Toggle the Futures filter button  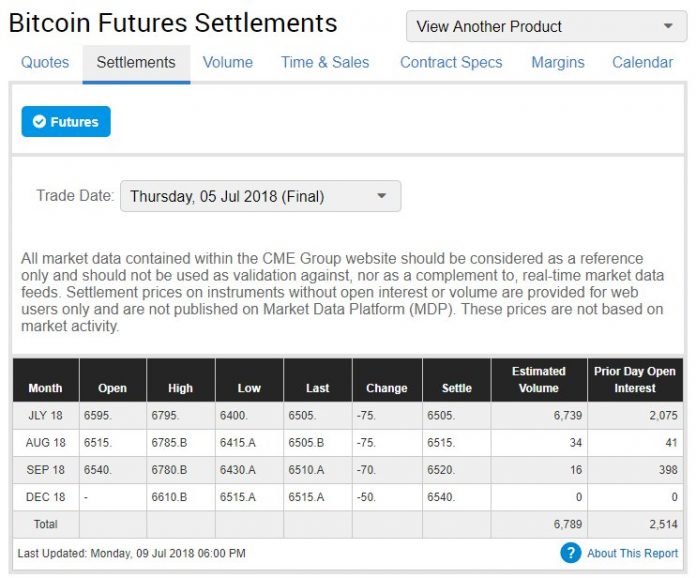point(66,122)
